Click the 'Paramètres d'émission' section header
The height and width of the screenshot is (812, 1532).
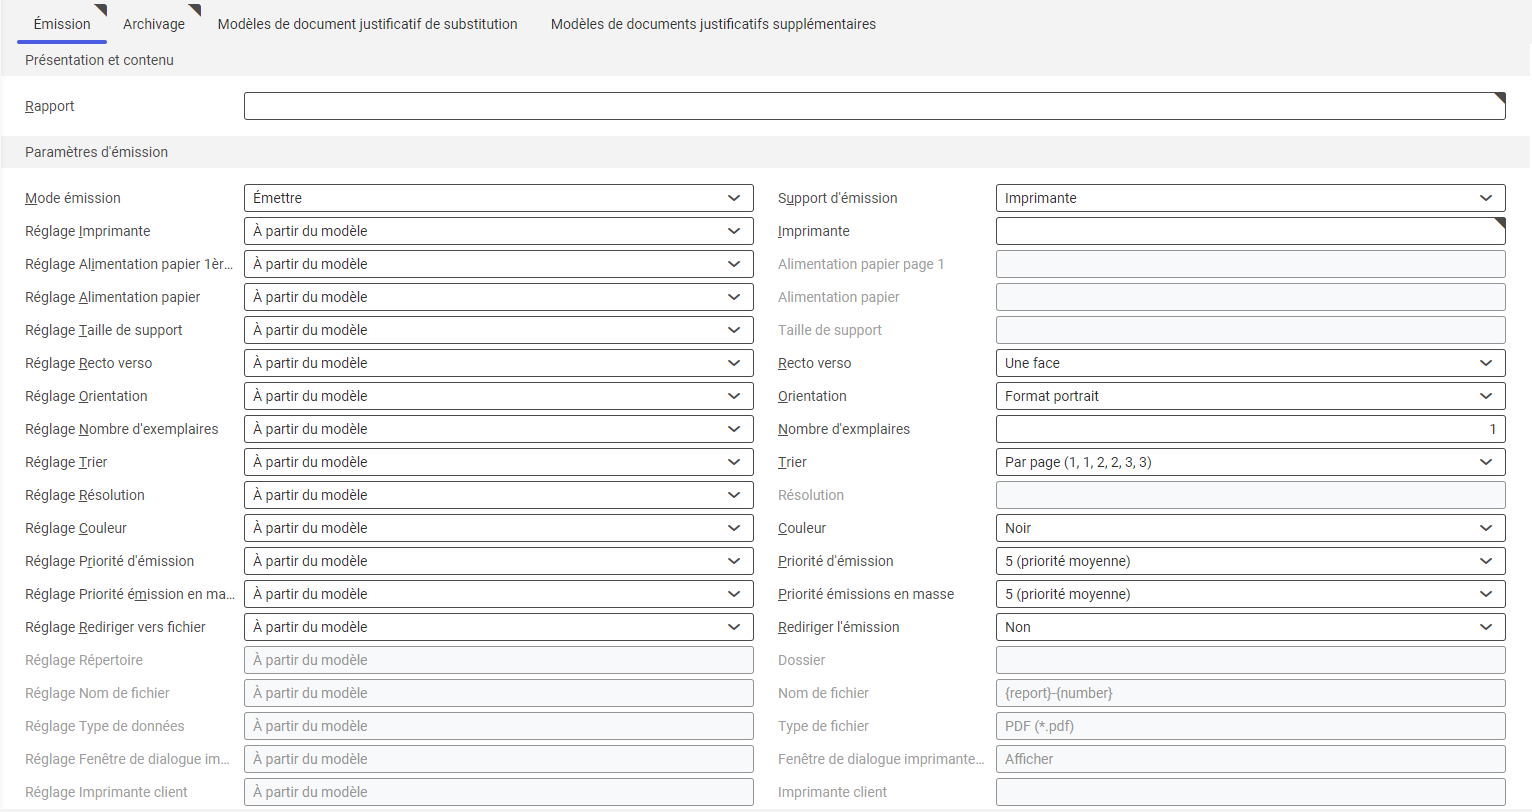96,152
